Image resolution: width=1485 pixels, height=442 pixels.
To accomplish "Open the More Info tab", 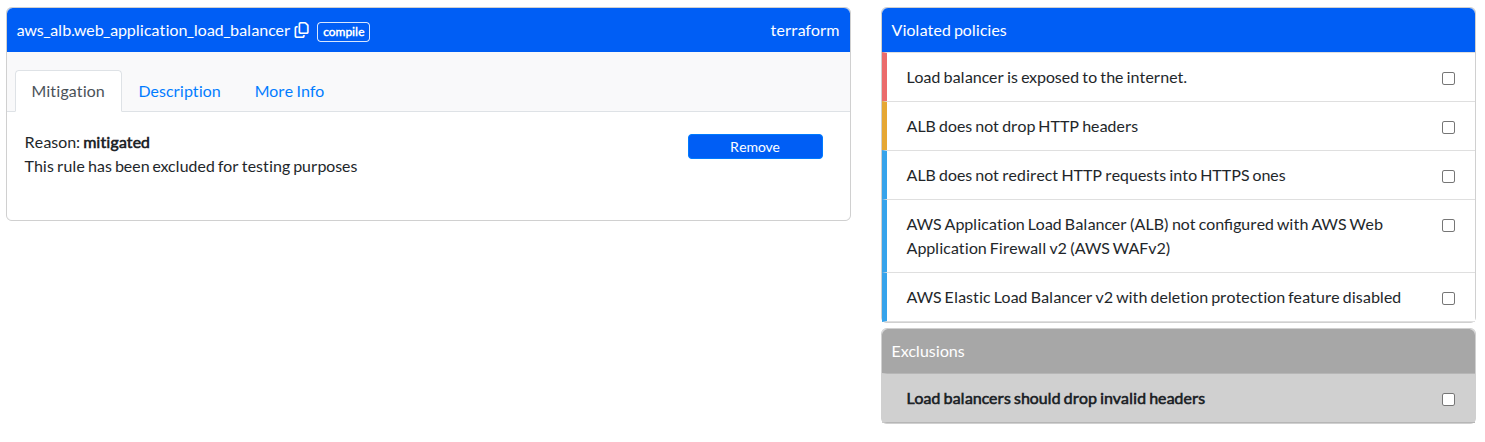I will pos(289,91).
